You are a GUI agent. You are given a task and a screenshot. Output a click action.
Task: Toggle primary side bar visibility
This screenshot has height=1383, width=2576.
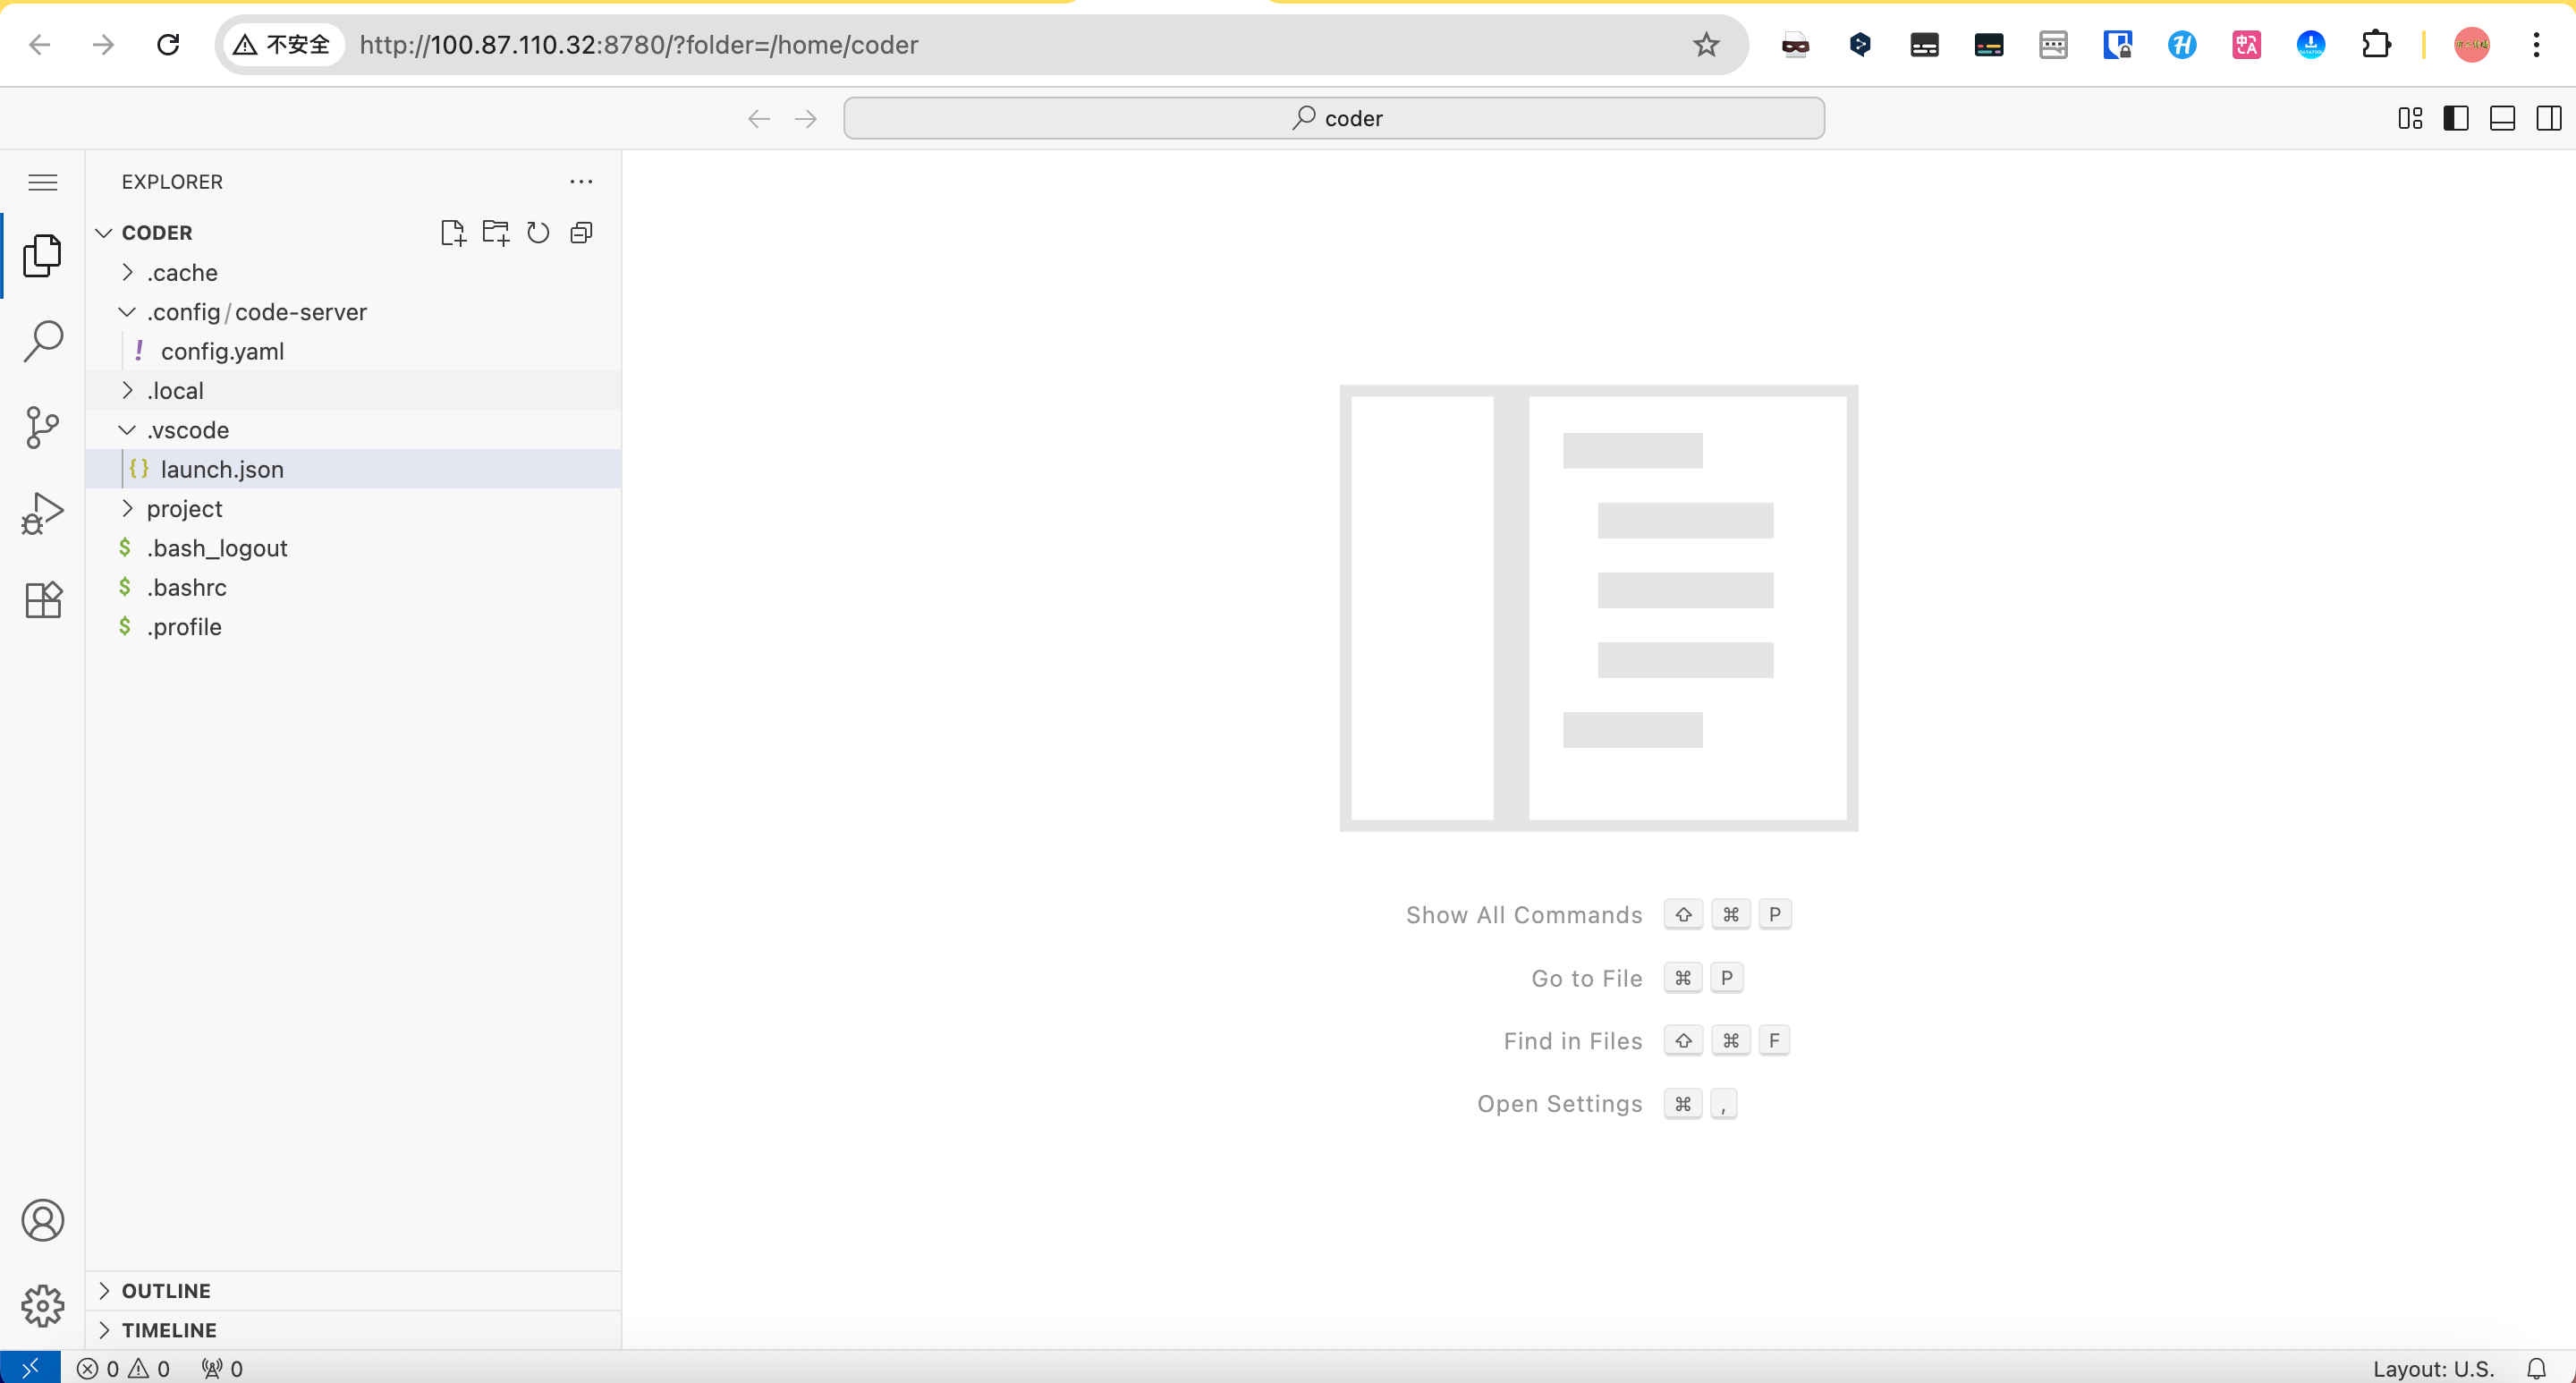[2456, 118]
